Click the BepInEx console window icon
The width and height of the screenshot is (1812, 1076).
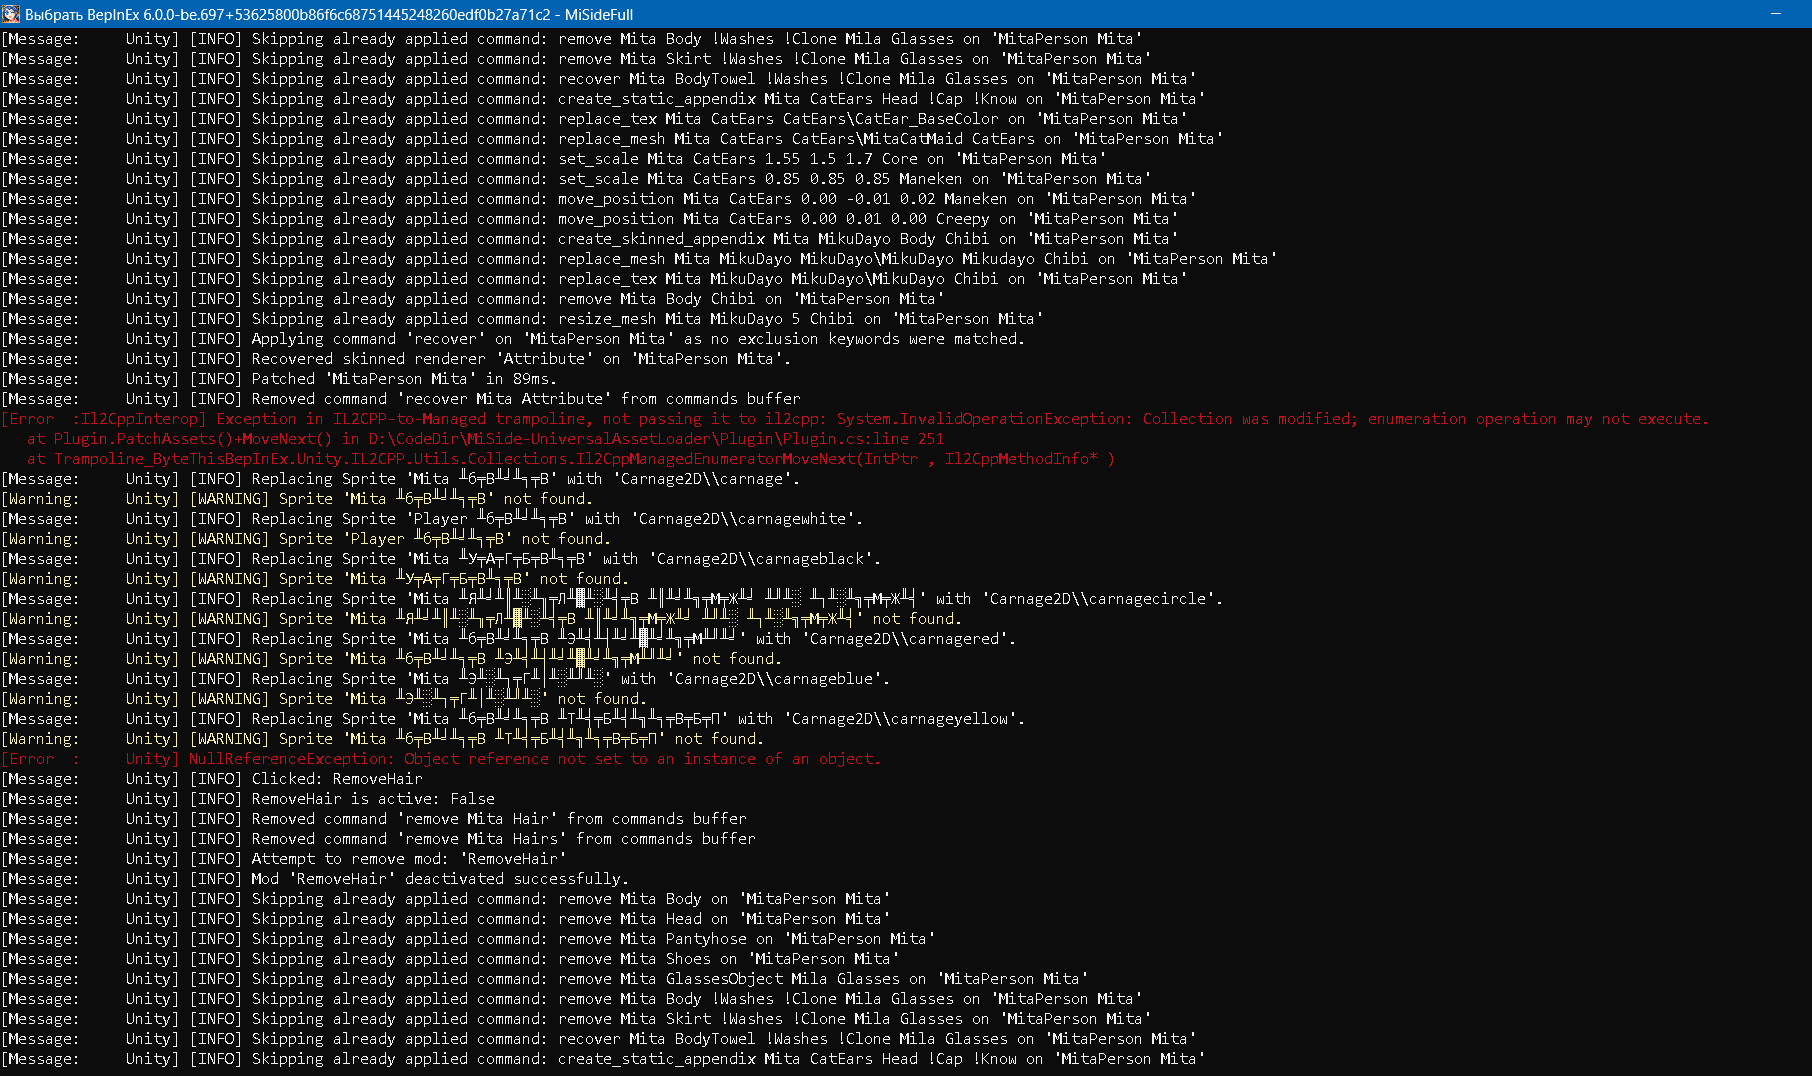[11, 14]
